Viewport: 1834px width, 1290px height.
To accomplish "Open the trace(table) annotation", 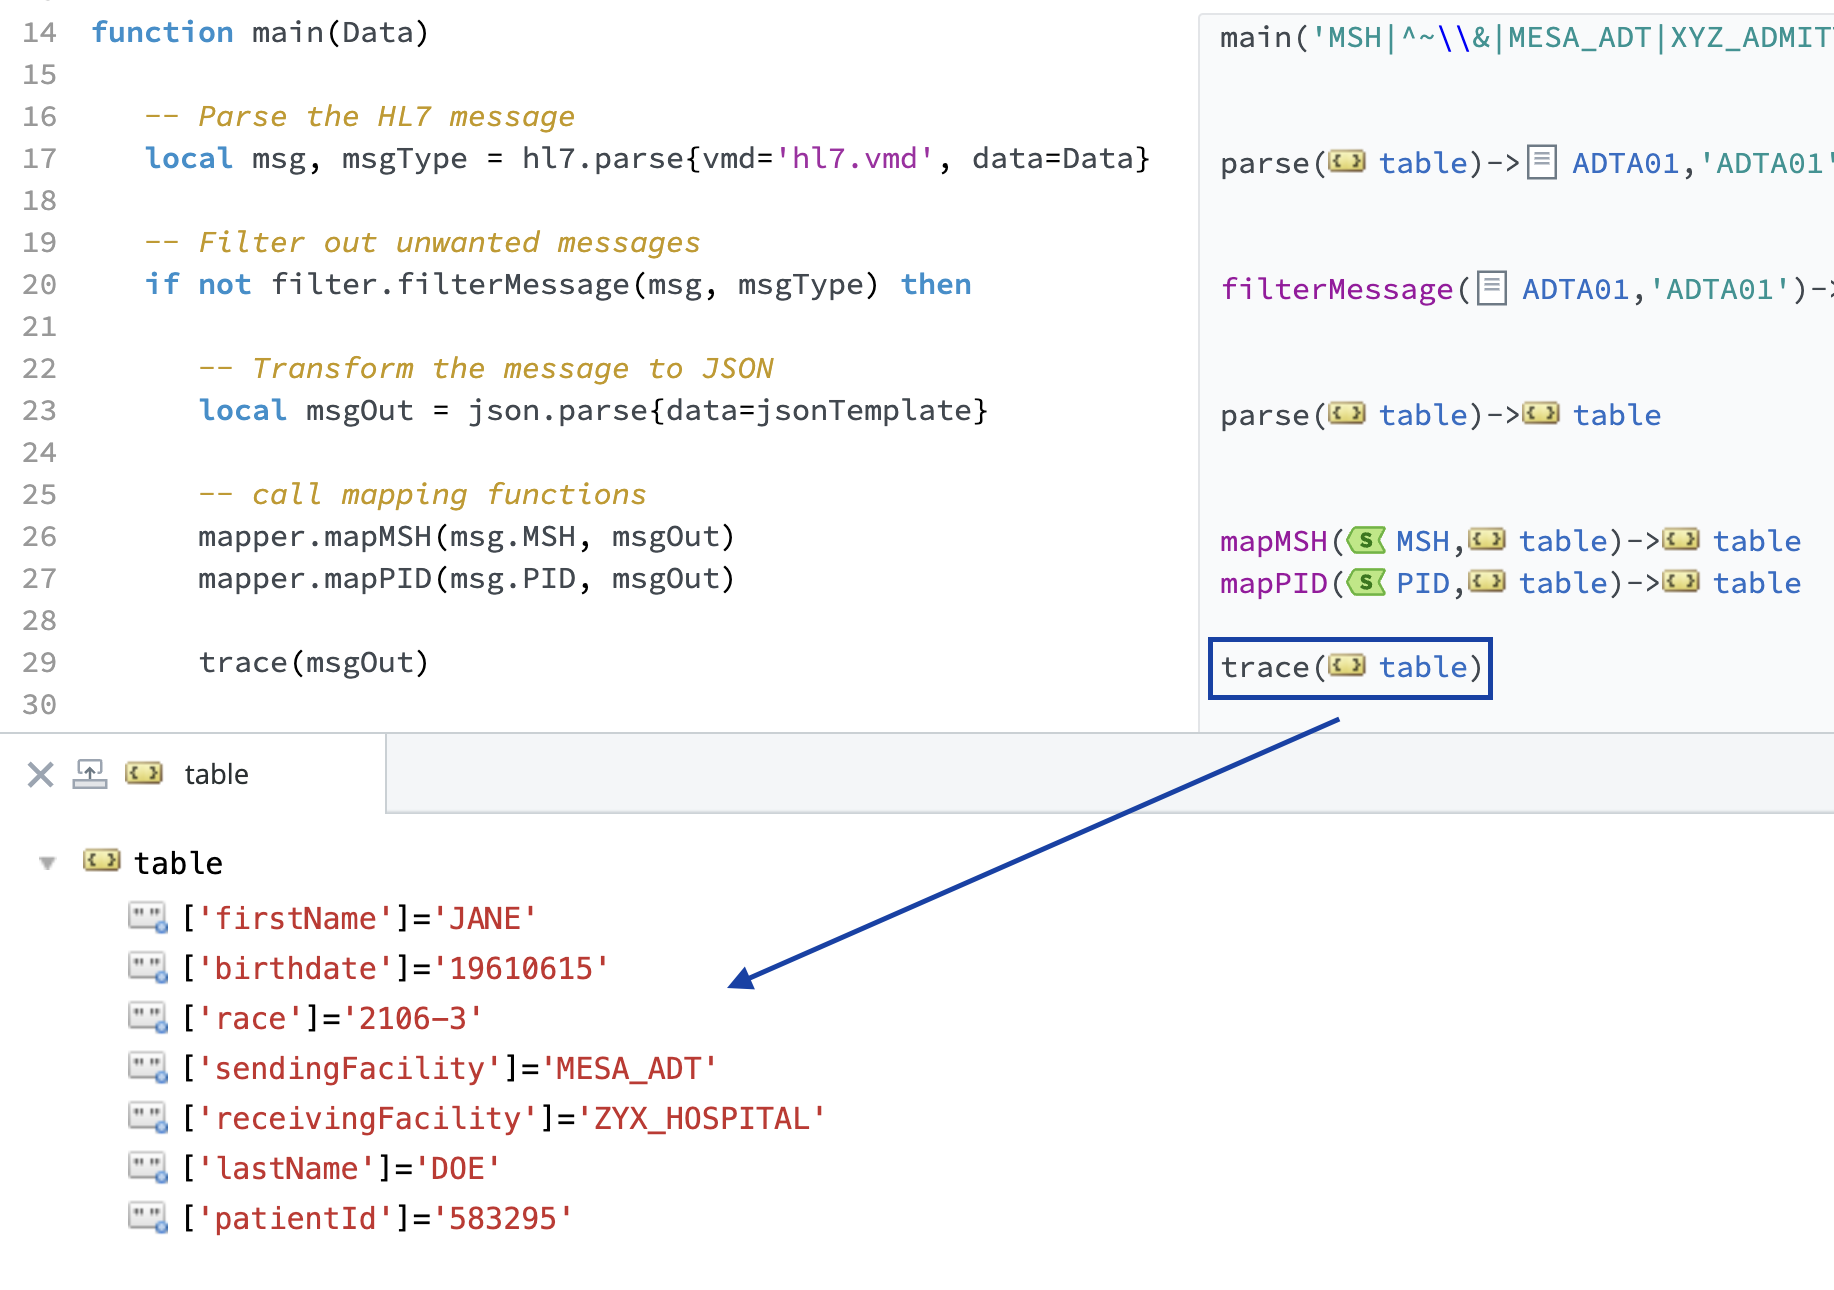I will tap(1349, 668).
